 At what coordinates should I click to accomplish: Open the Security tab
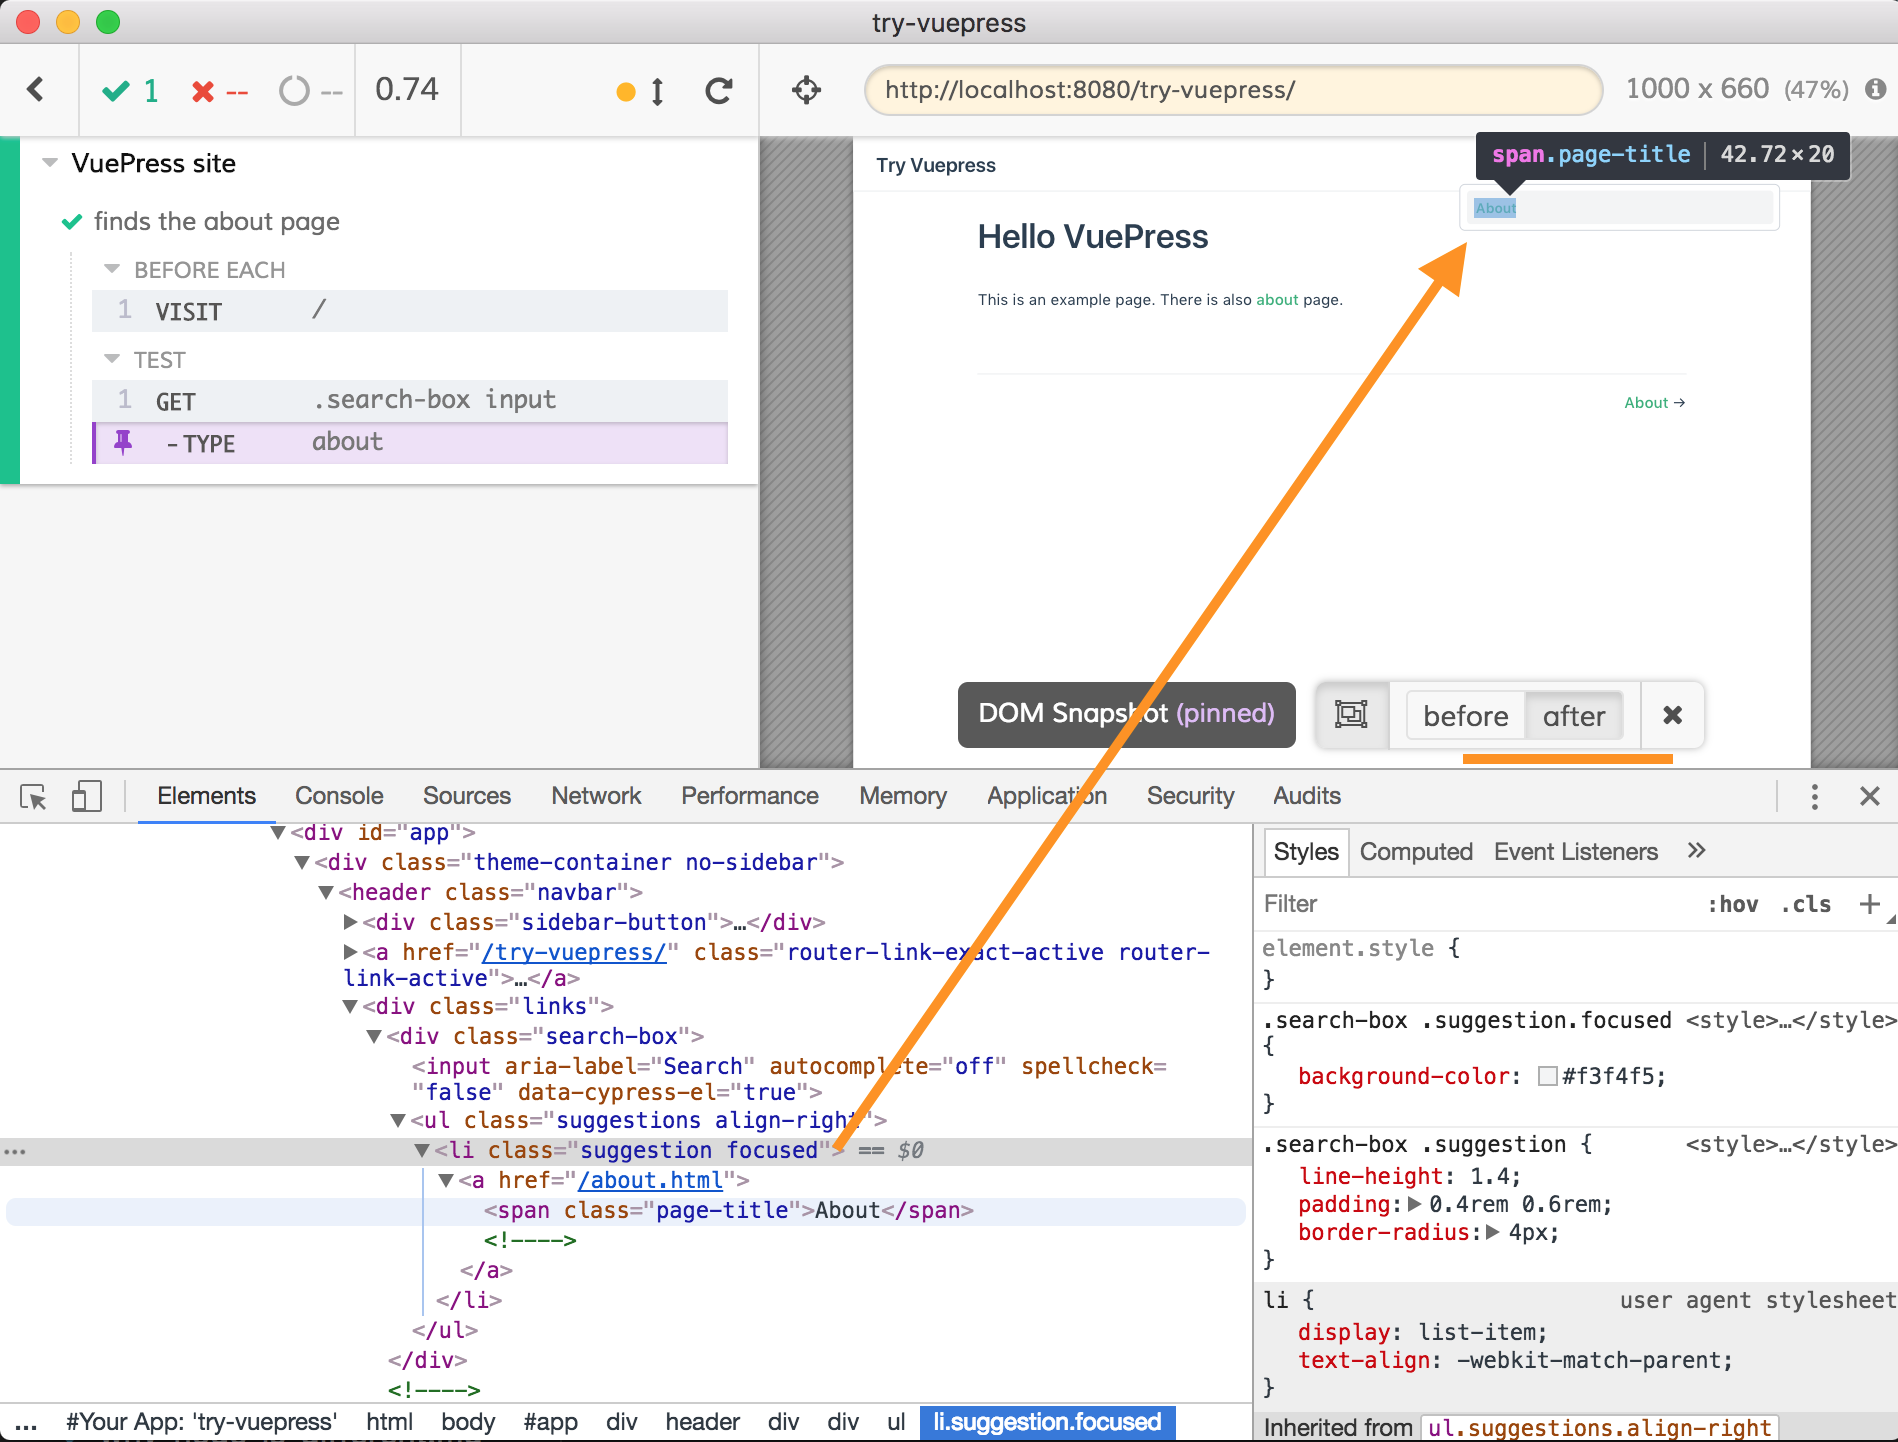[x=1190, y=796]
